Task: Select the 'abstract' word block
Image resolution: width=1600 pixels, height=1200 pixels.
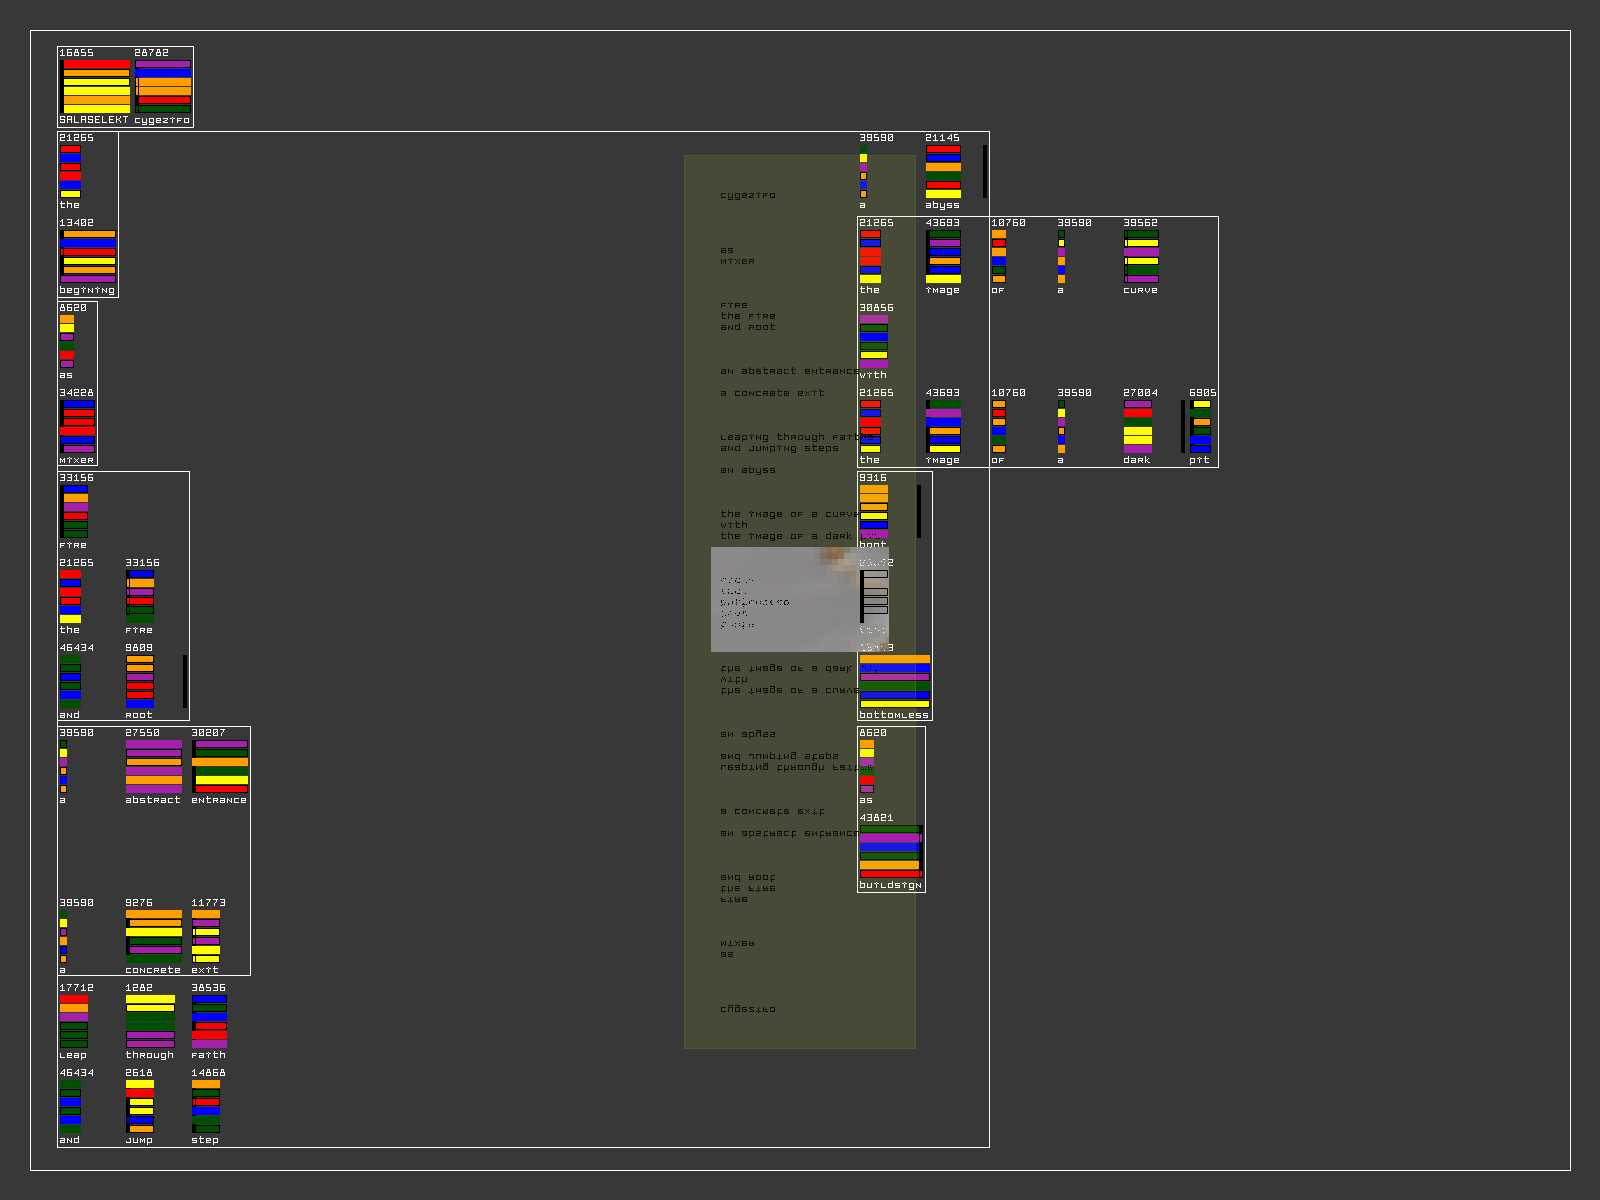Action: click(153, 767)
